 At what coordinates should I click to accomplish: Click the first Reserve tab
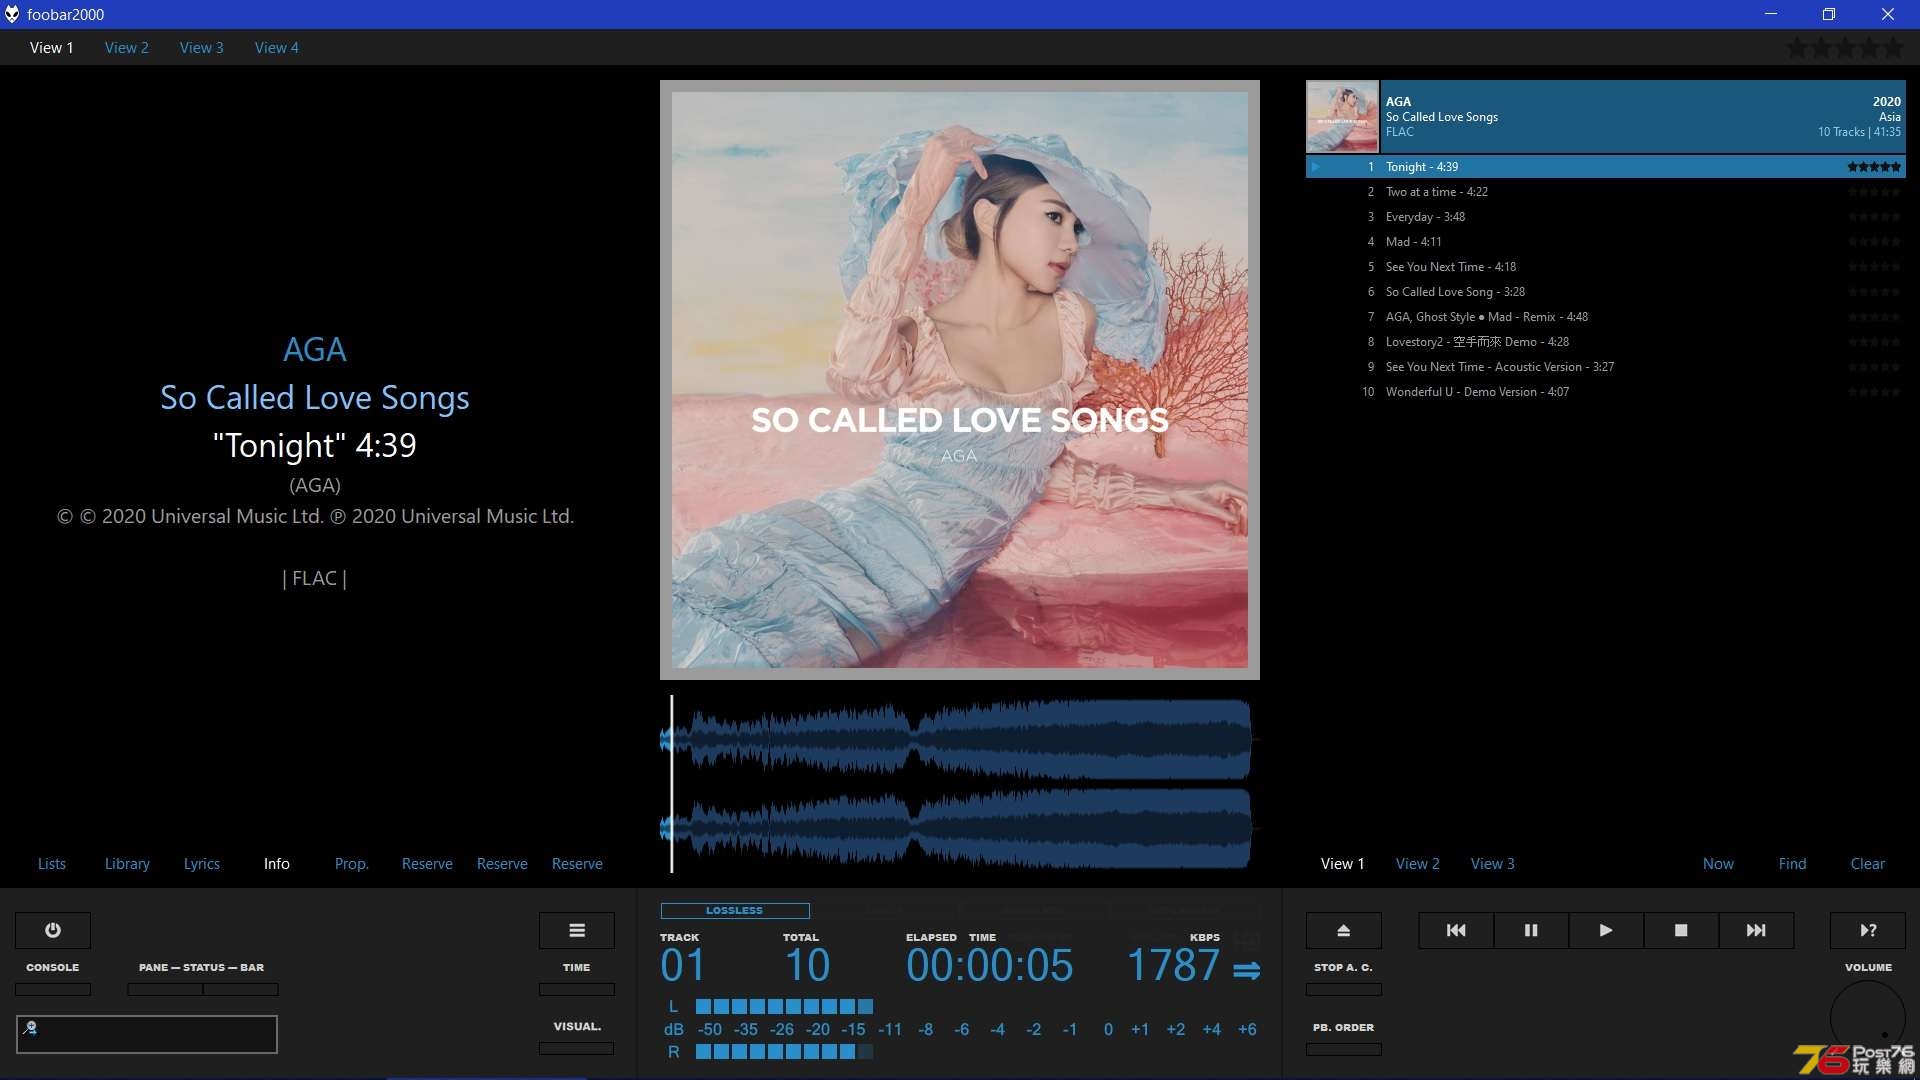point(427,864)
